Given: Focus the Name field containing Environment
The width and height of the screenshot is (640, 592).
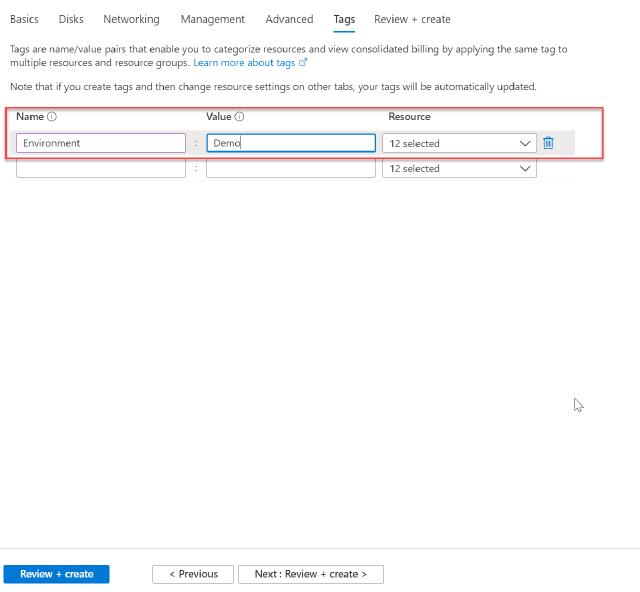Looking at the screenshot, I should point(101,143).
